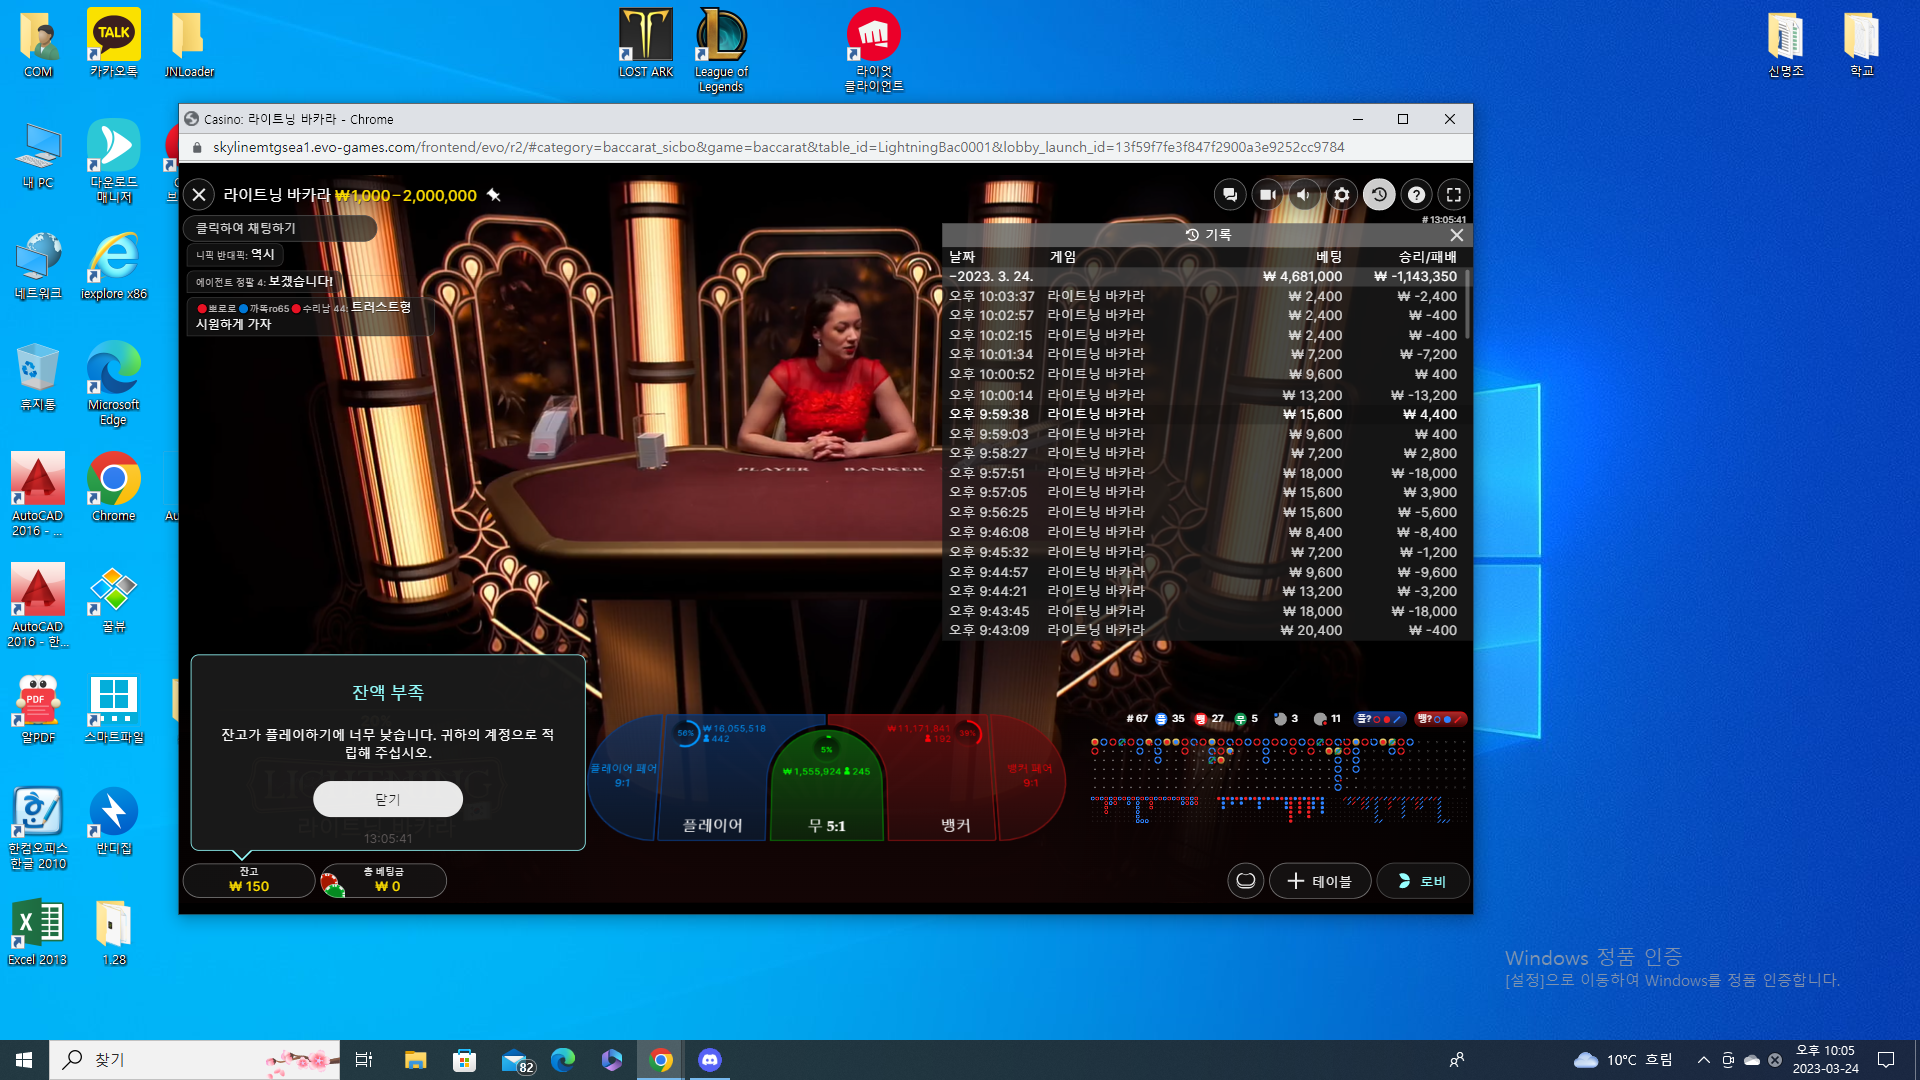
Task: Close the 기록 history panel
Action: click(1457, 235)
